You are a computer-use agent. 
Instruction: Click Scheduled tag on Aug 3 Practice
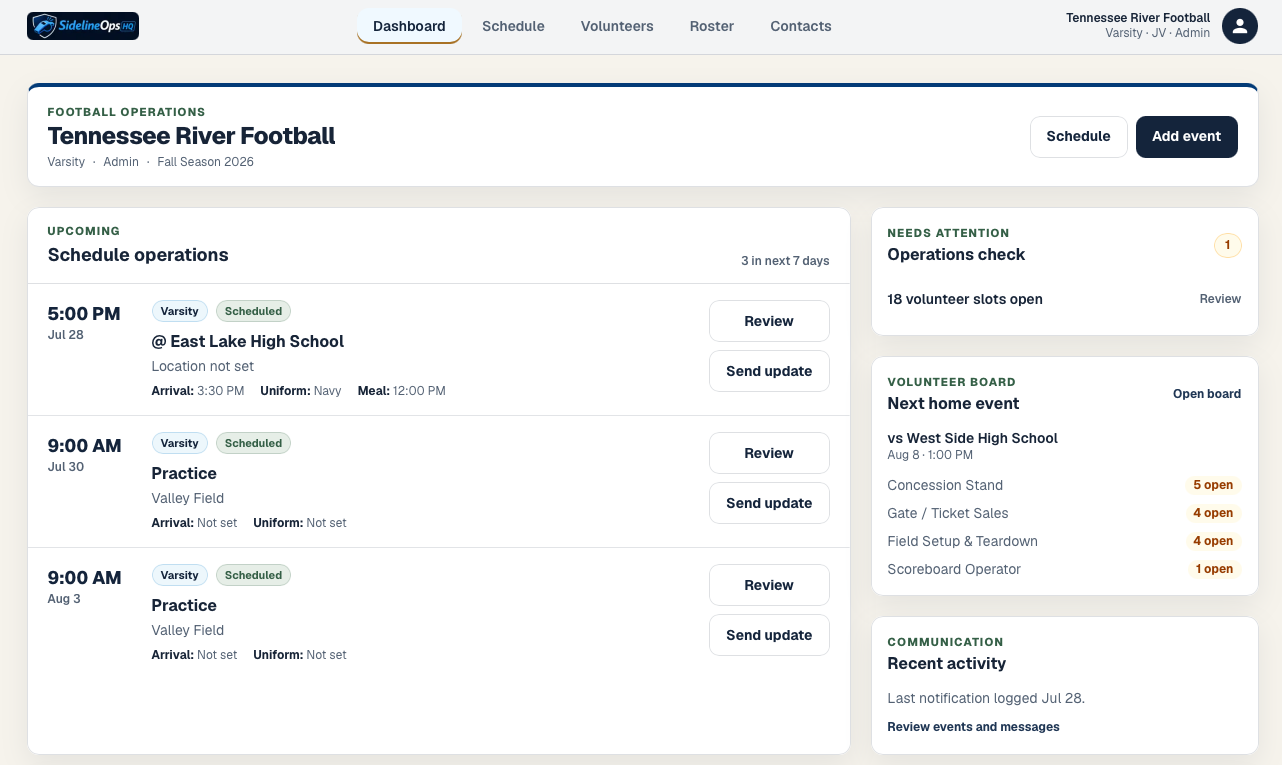[253, 575]
